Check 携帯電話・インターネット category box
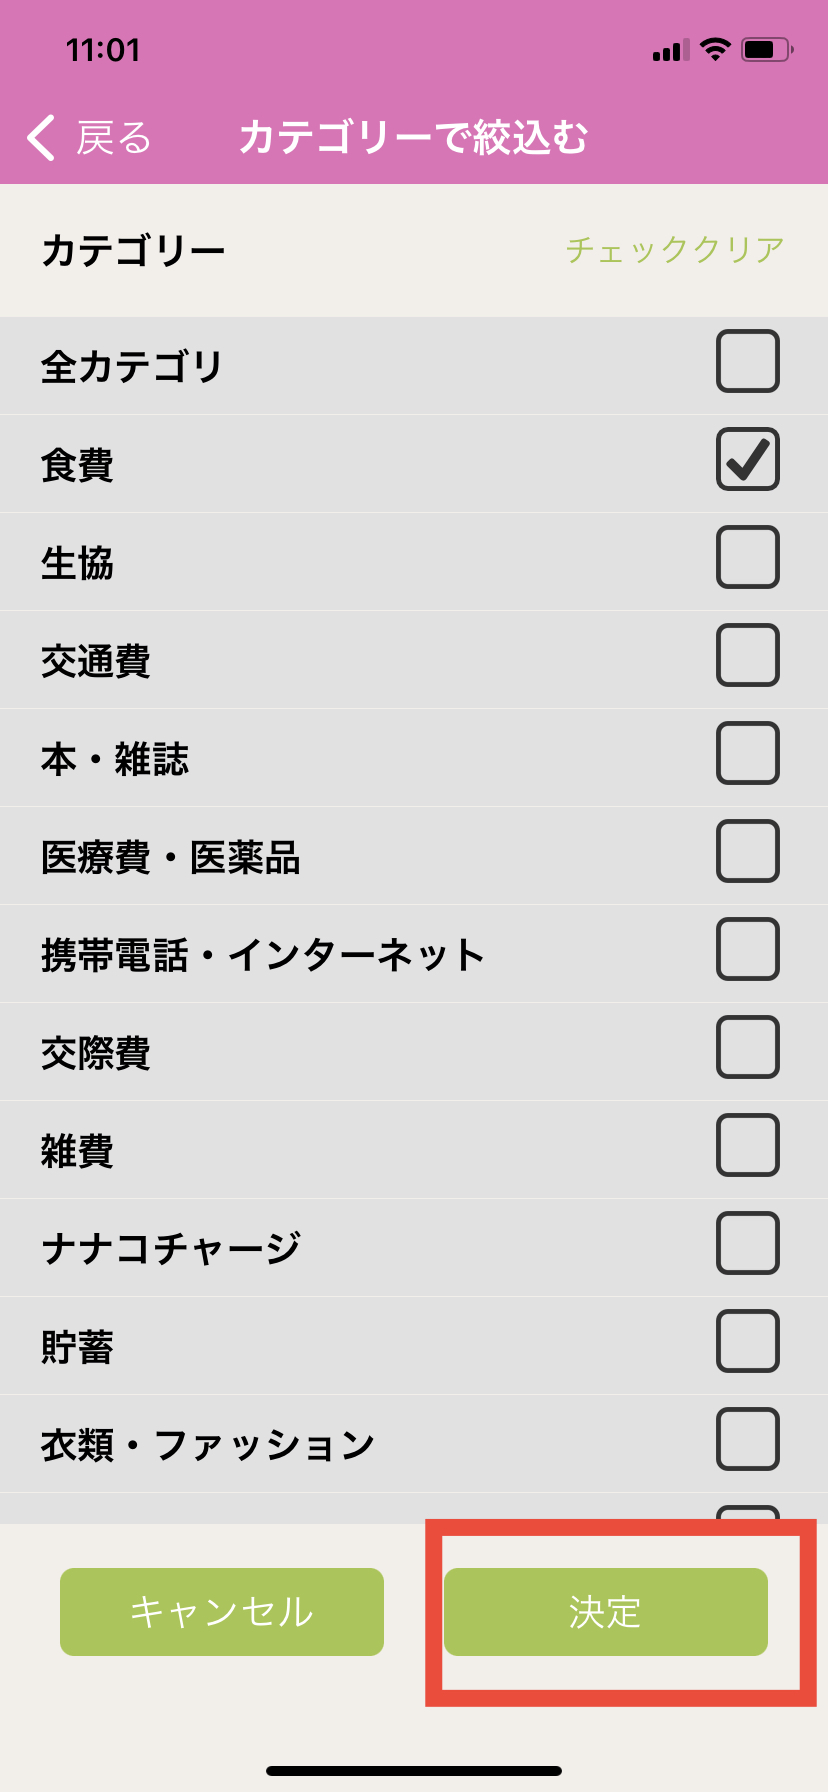This screenshot has height=1792, width=828. 747,949
